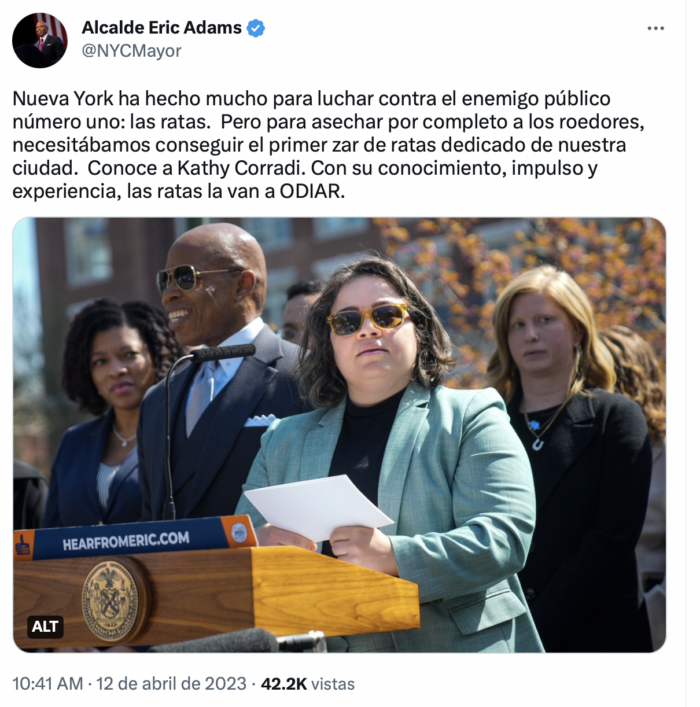Click the name Kathy Corradi in tweet text
Viewport: 700px width, 707px height.
(239, 168)
